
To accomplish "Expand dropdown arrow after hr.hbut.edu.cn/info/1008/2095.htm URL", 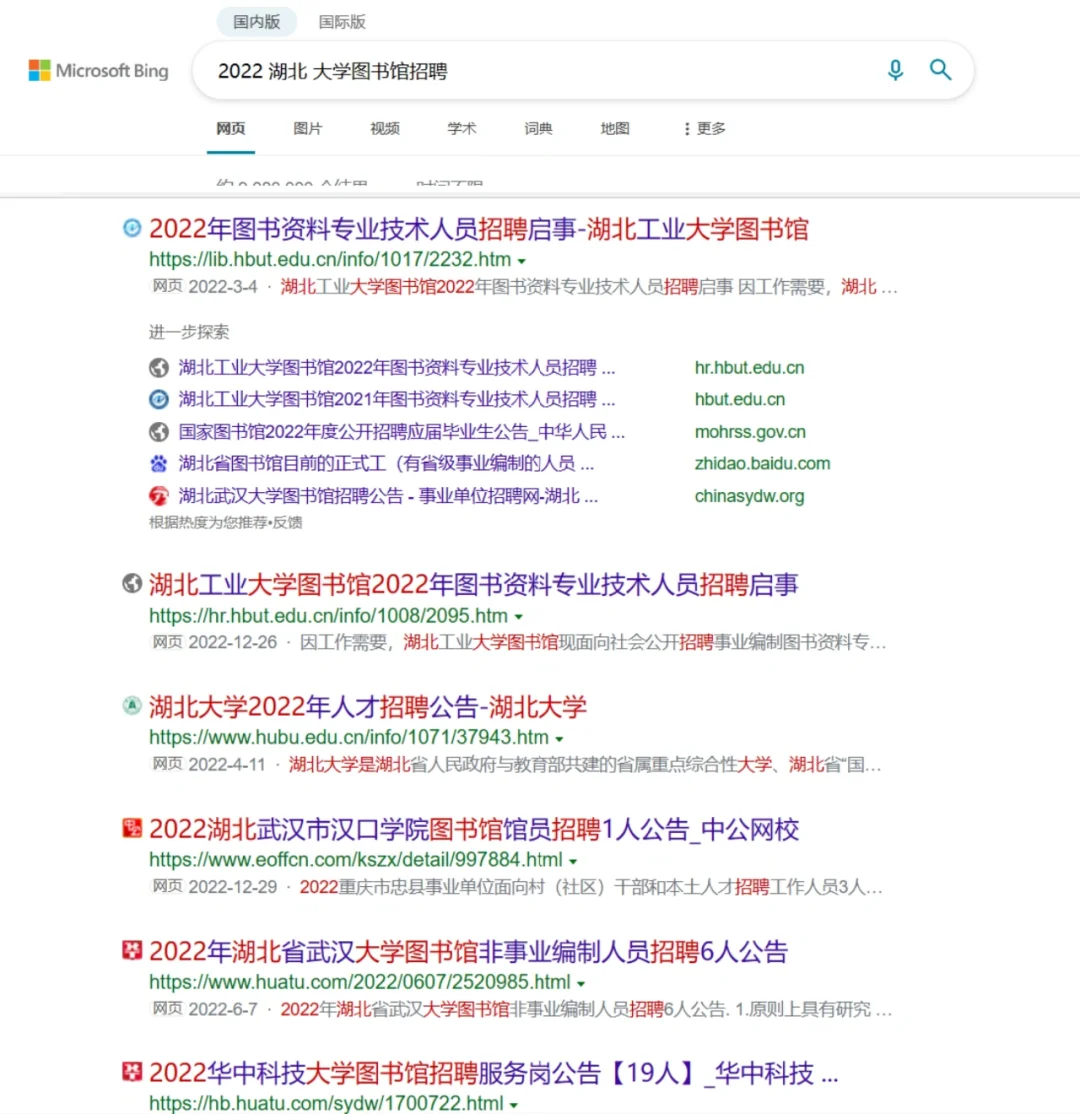I will coord(519,617).
